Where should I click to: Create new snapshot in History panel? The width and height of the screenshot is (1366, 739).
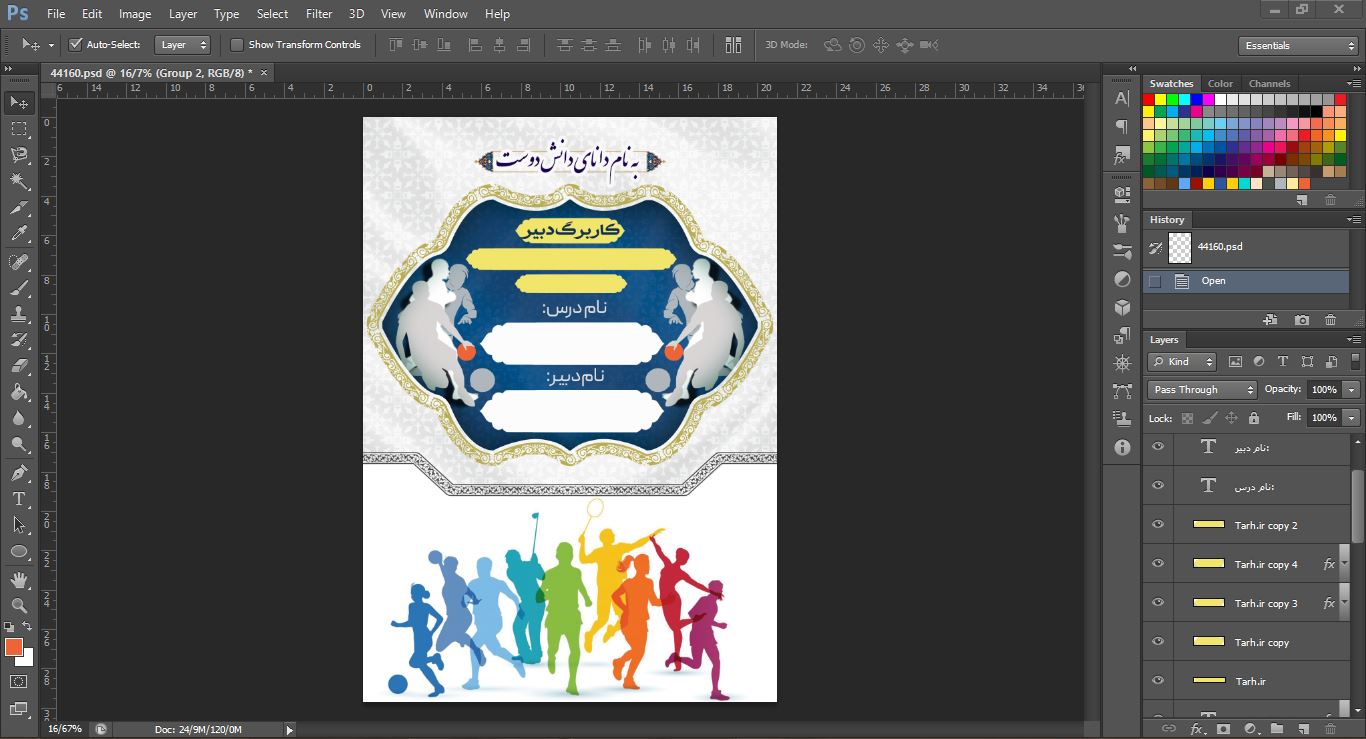pyautogui.click(x=1301, y=320)
